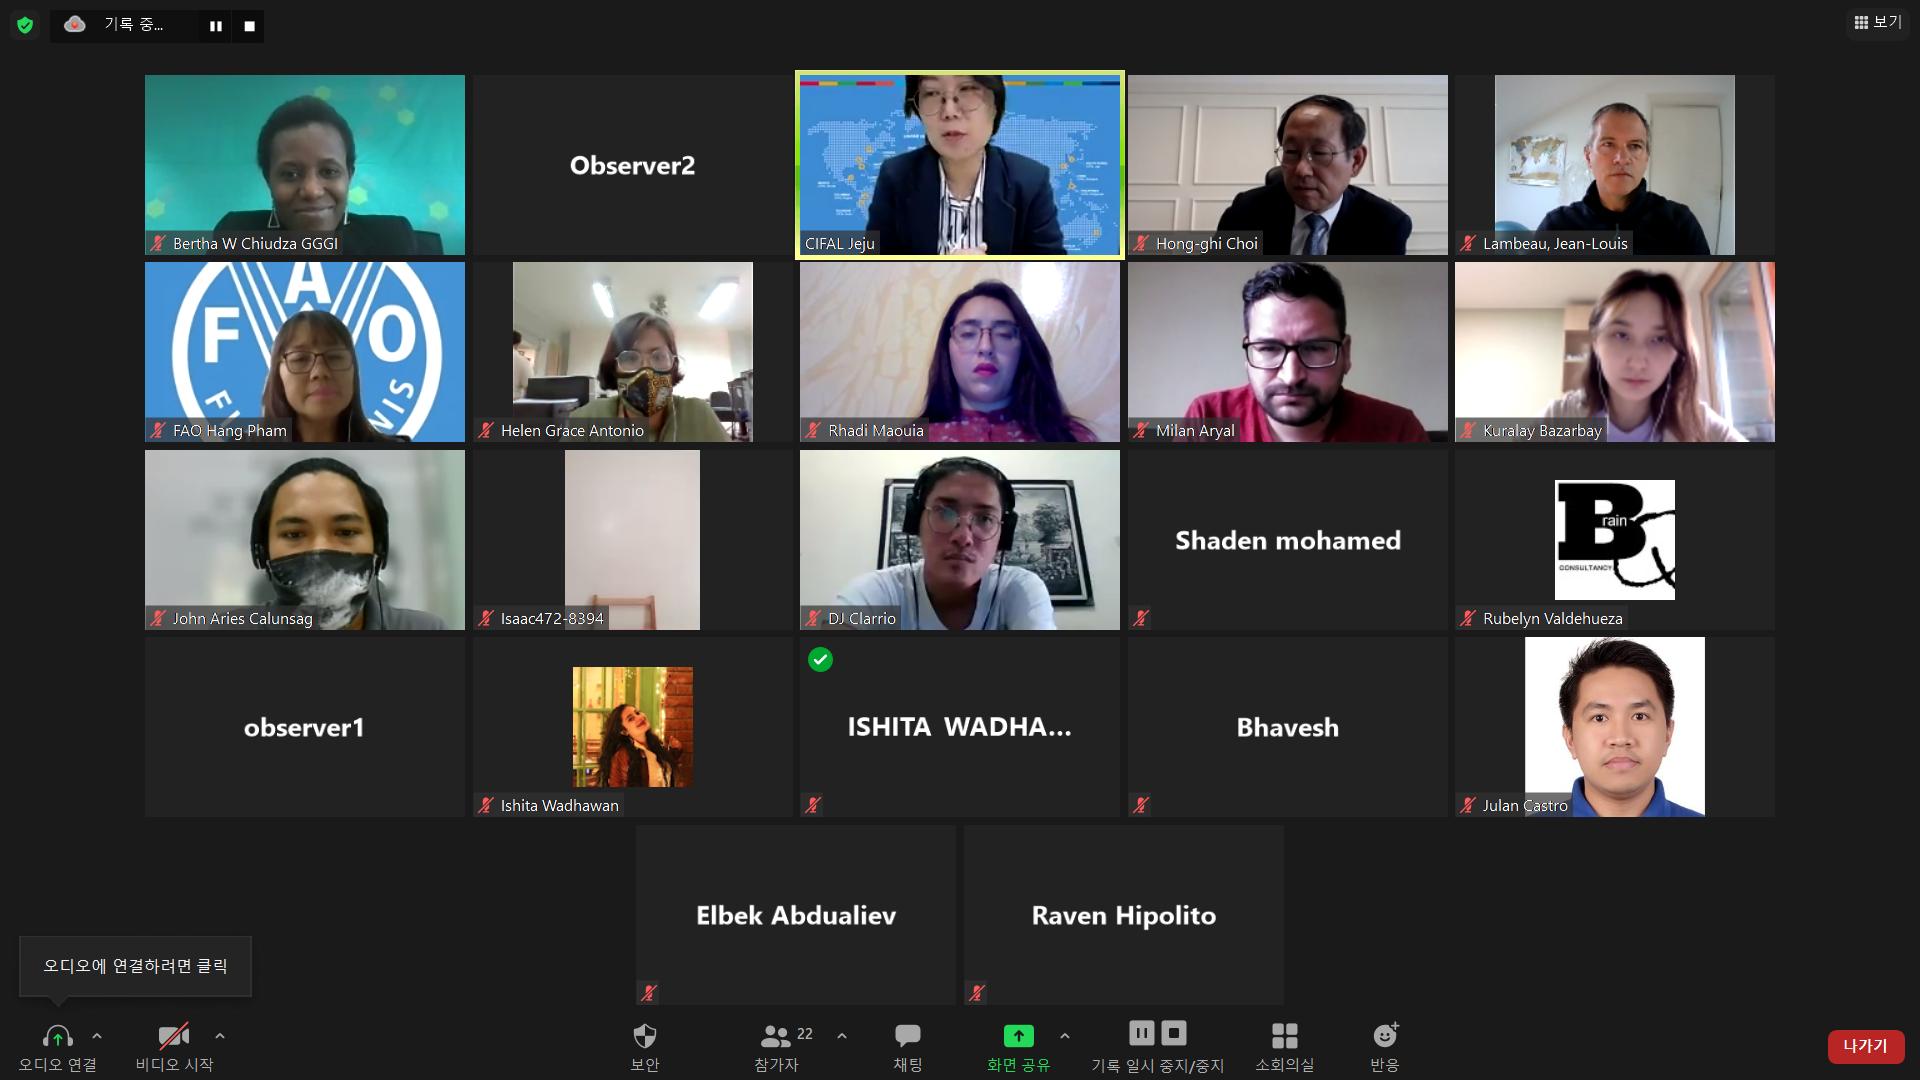Click the red 나가기 leave button
The image size is (1920, 1080).
(1866, 1046)
